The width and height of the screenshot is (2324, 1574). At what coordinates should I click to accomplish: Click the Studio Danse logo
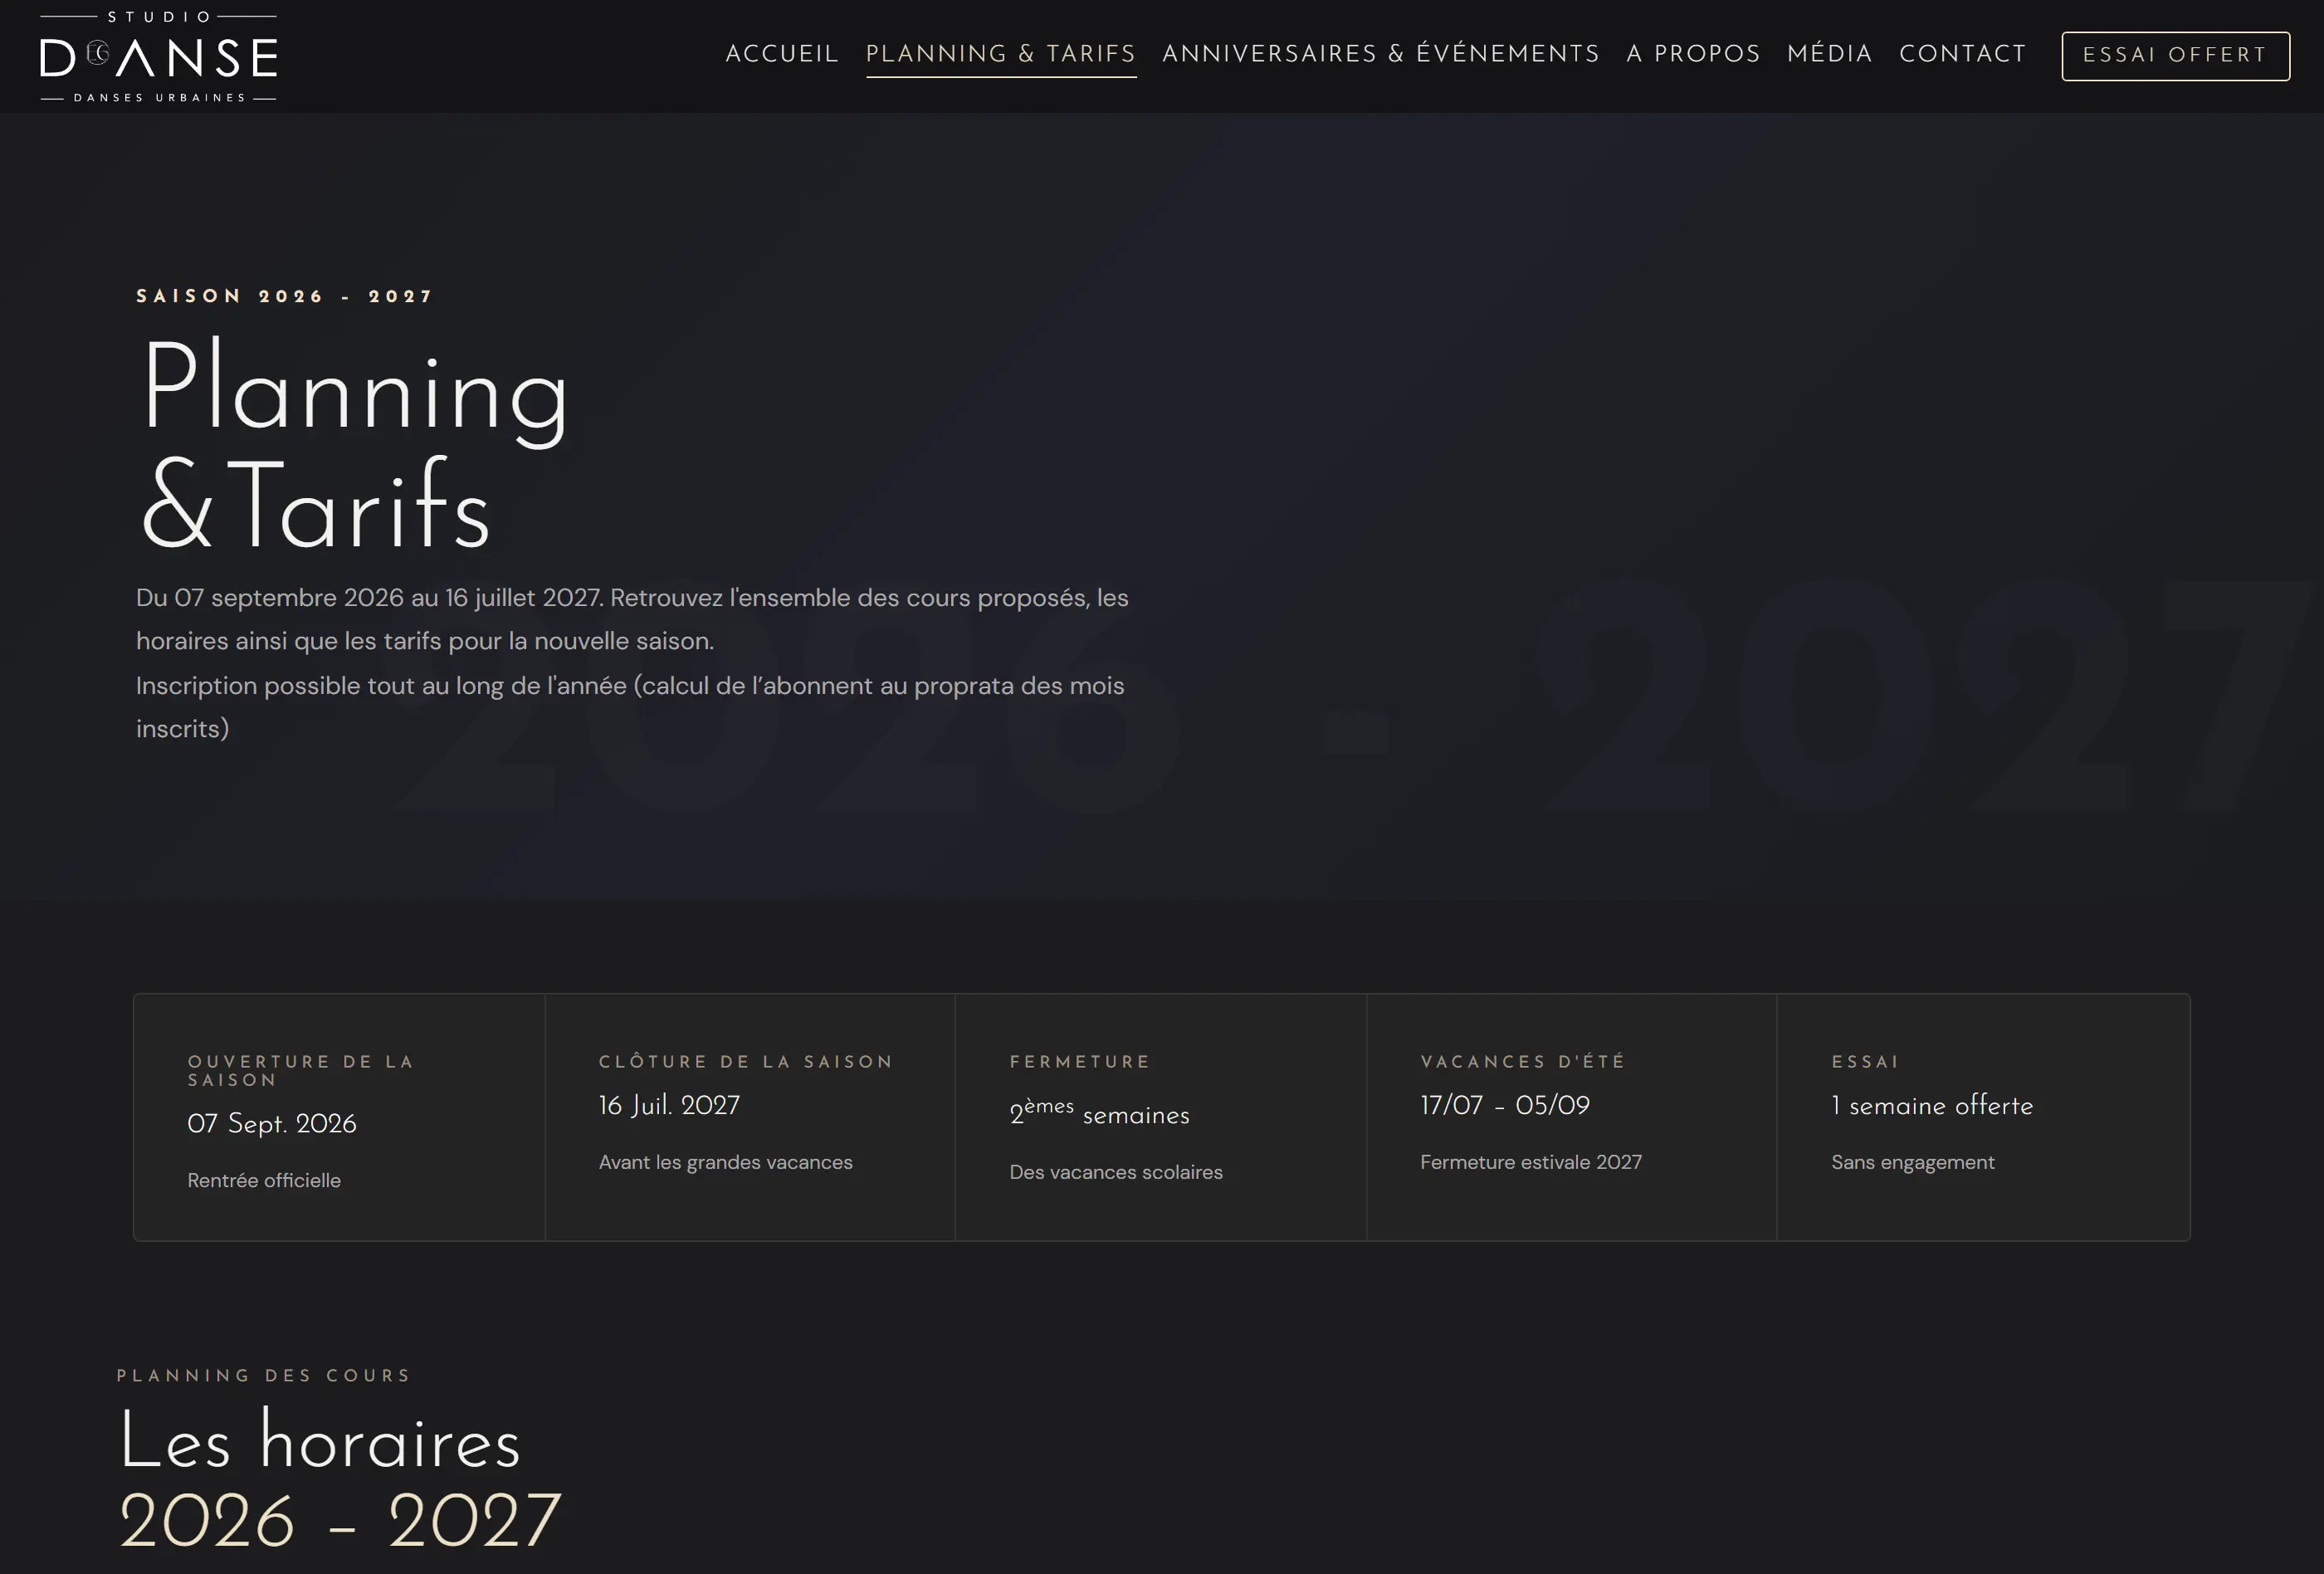pyautogui.click(x=158, y=56)
